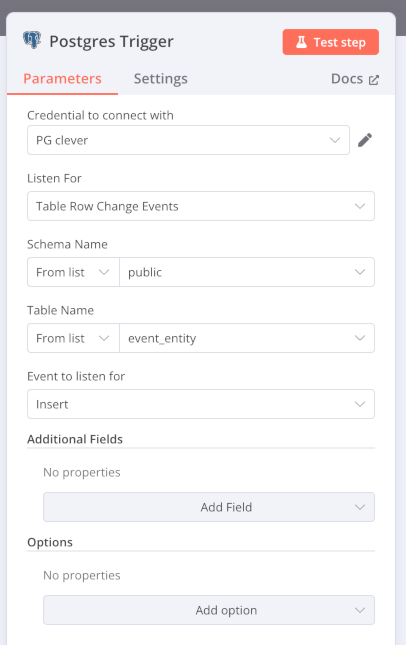Image resolution: width=406 pixels, height=645 pixels.
Task: Click No properties text under Options
Action: pos(82,575)
